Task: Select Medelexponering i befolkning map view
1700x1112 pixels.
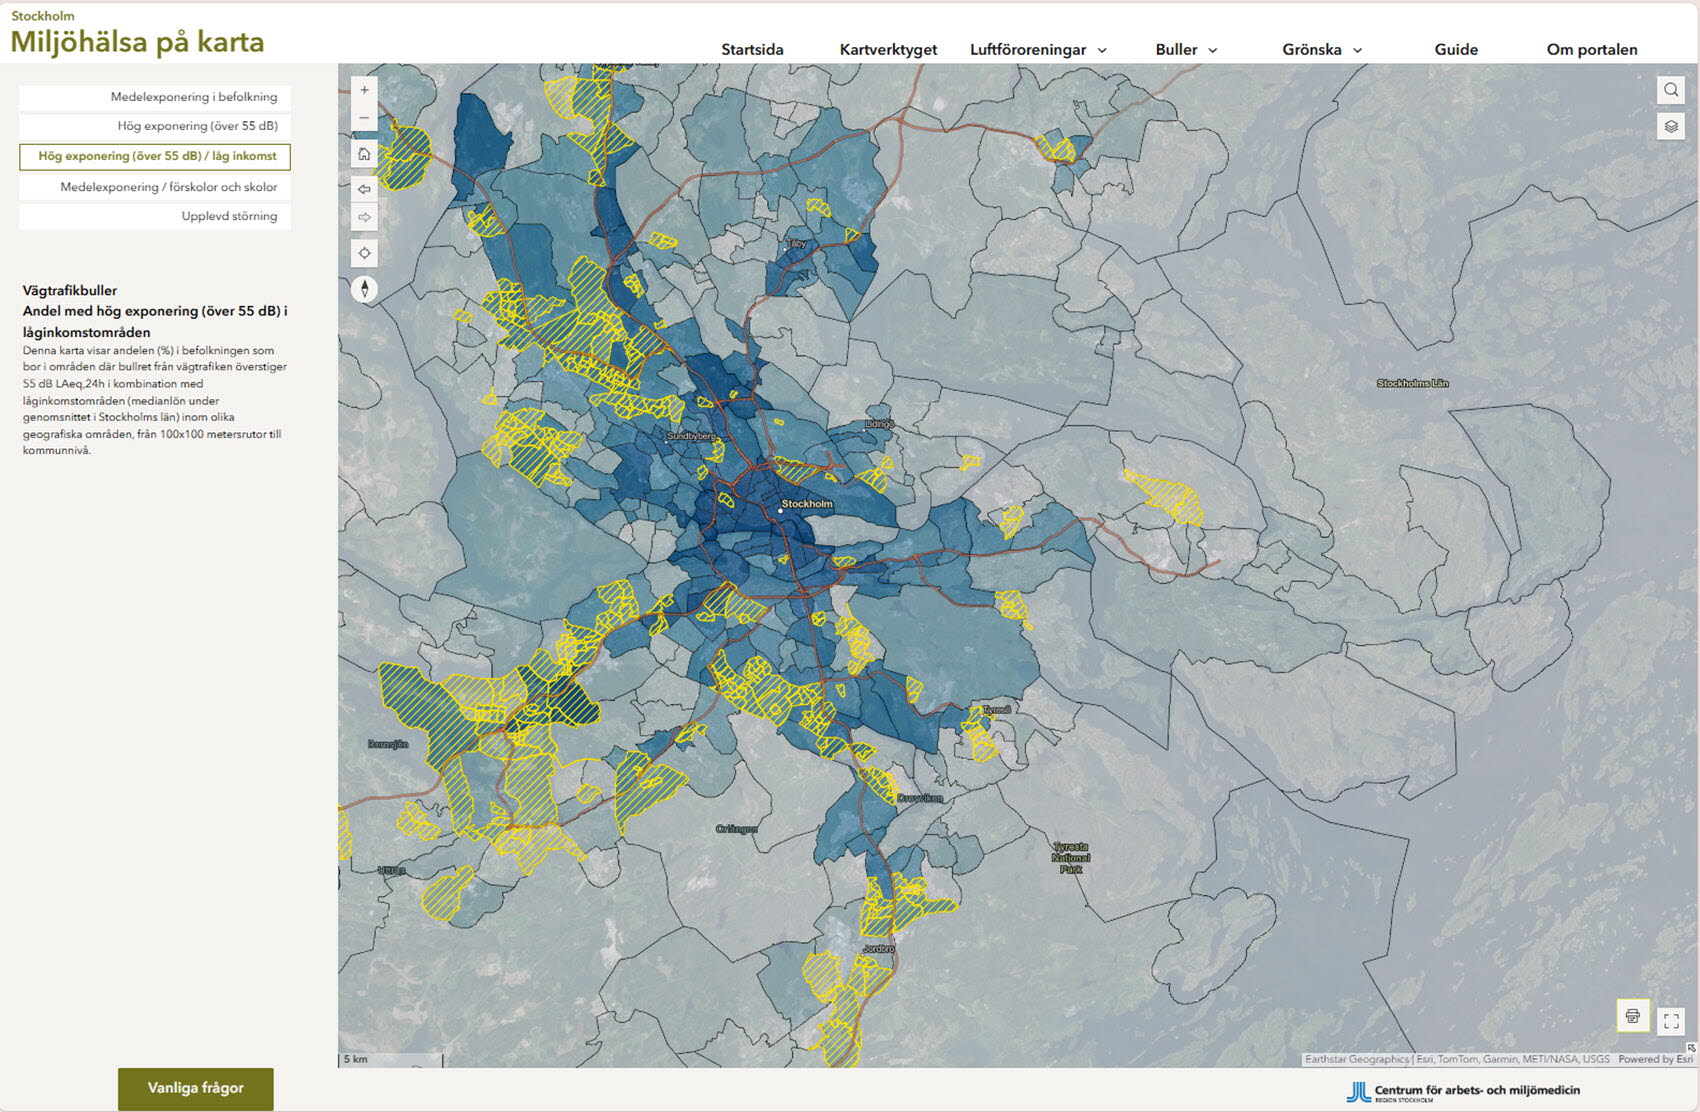Action: [x=155, y=97]
